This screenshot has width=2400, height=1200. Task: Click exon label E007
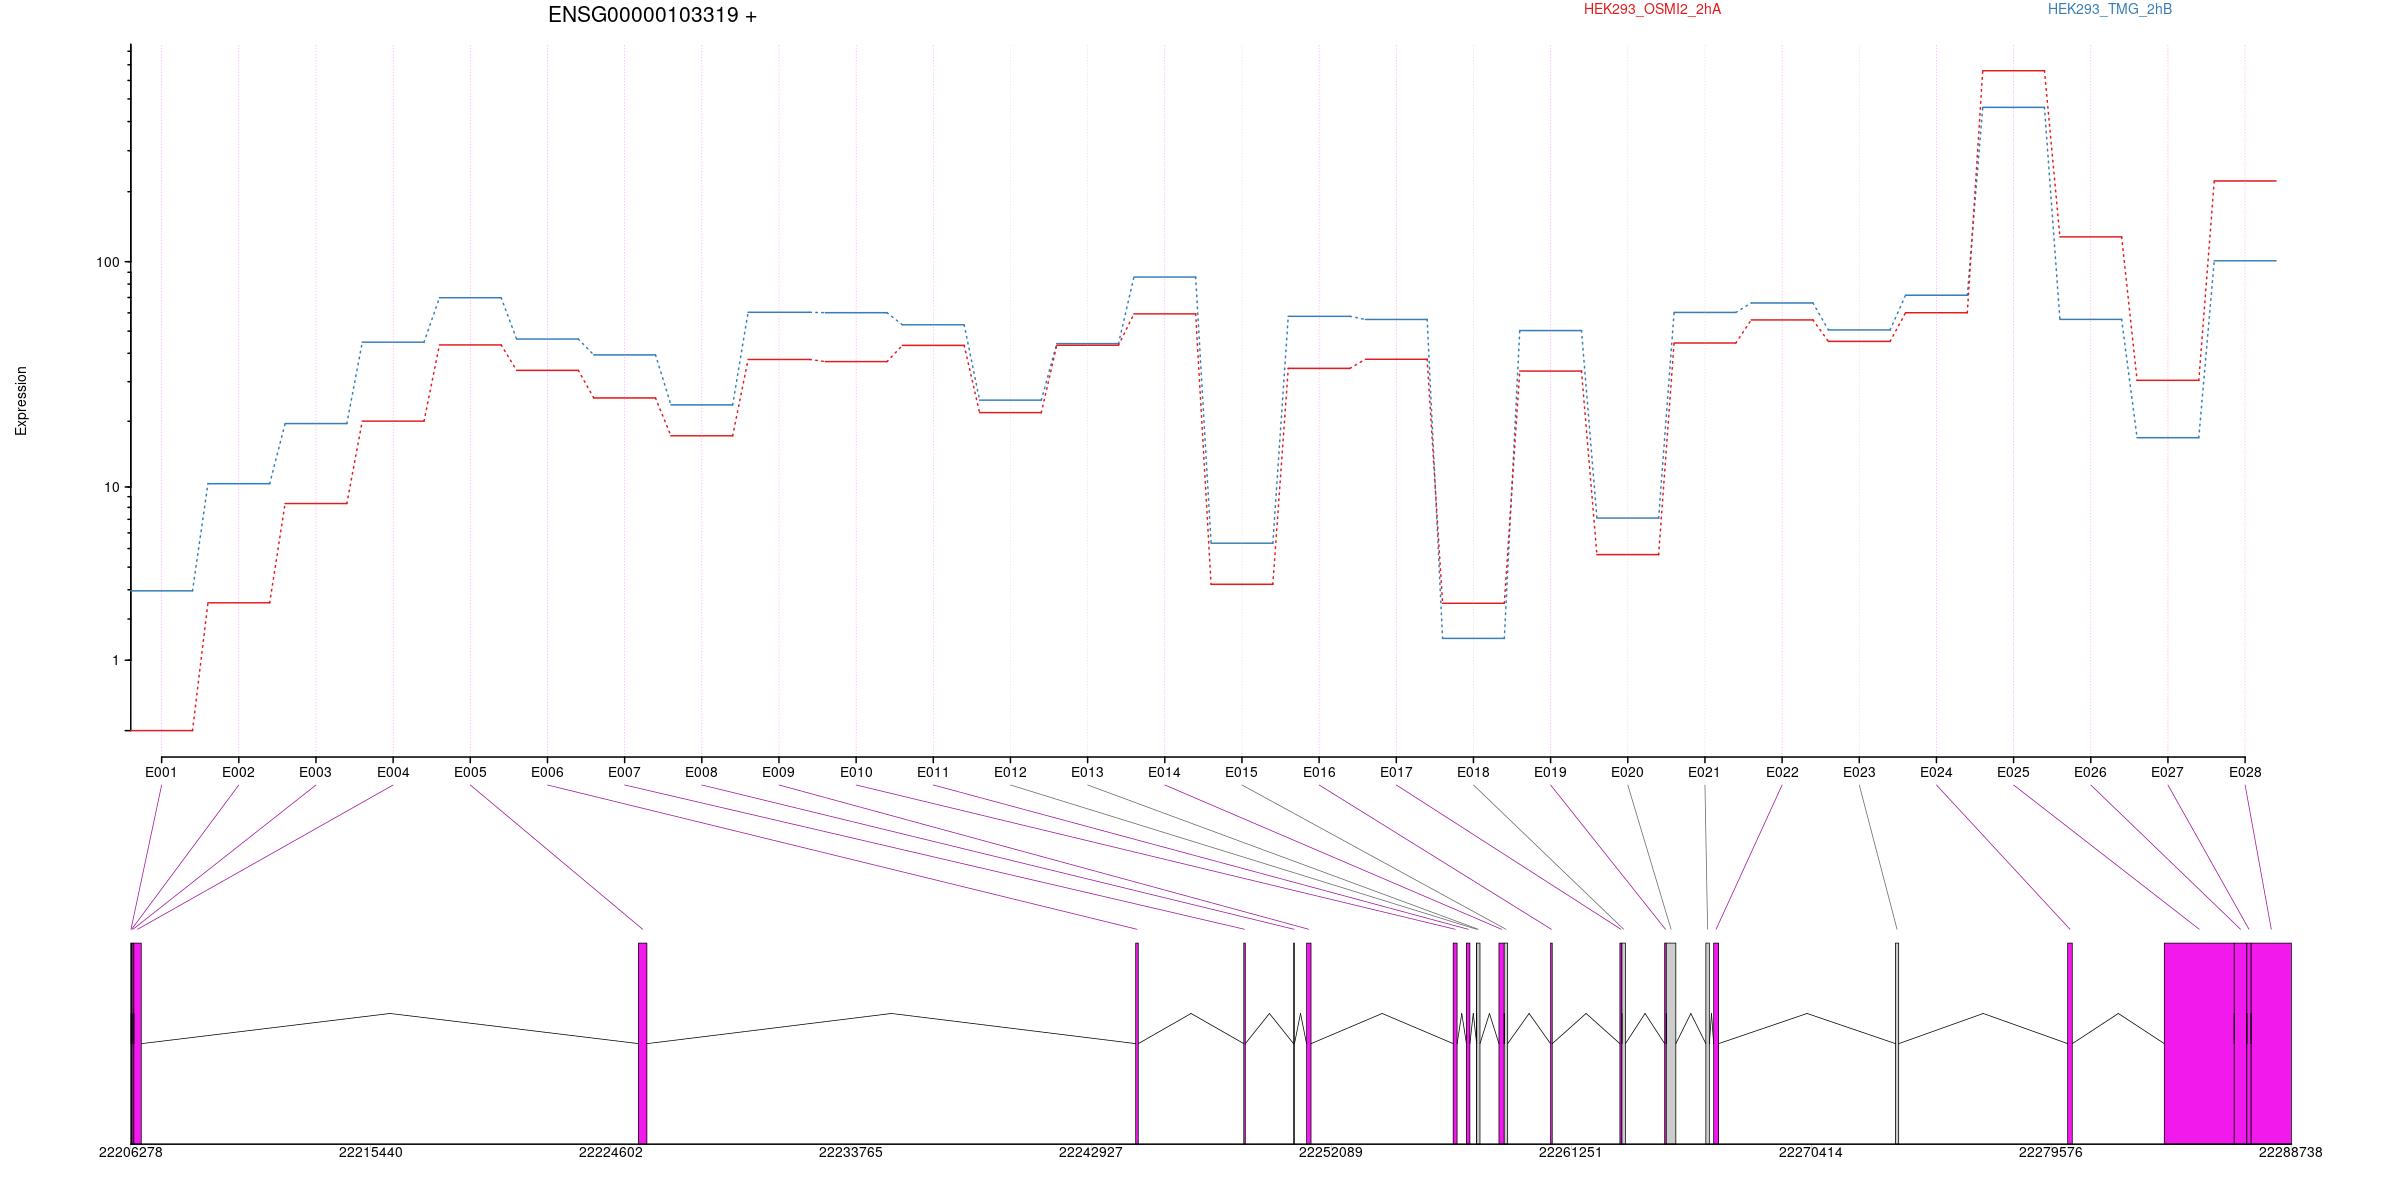pyautogui.click(x=624, y=772)
